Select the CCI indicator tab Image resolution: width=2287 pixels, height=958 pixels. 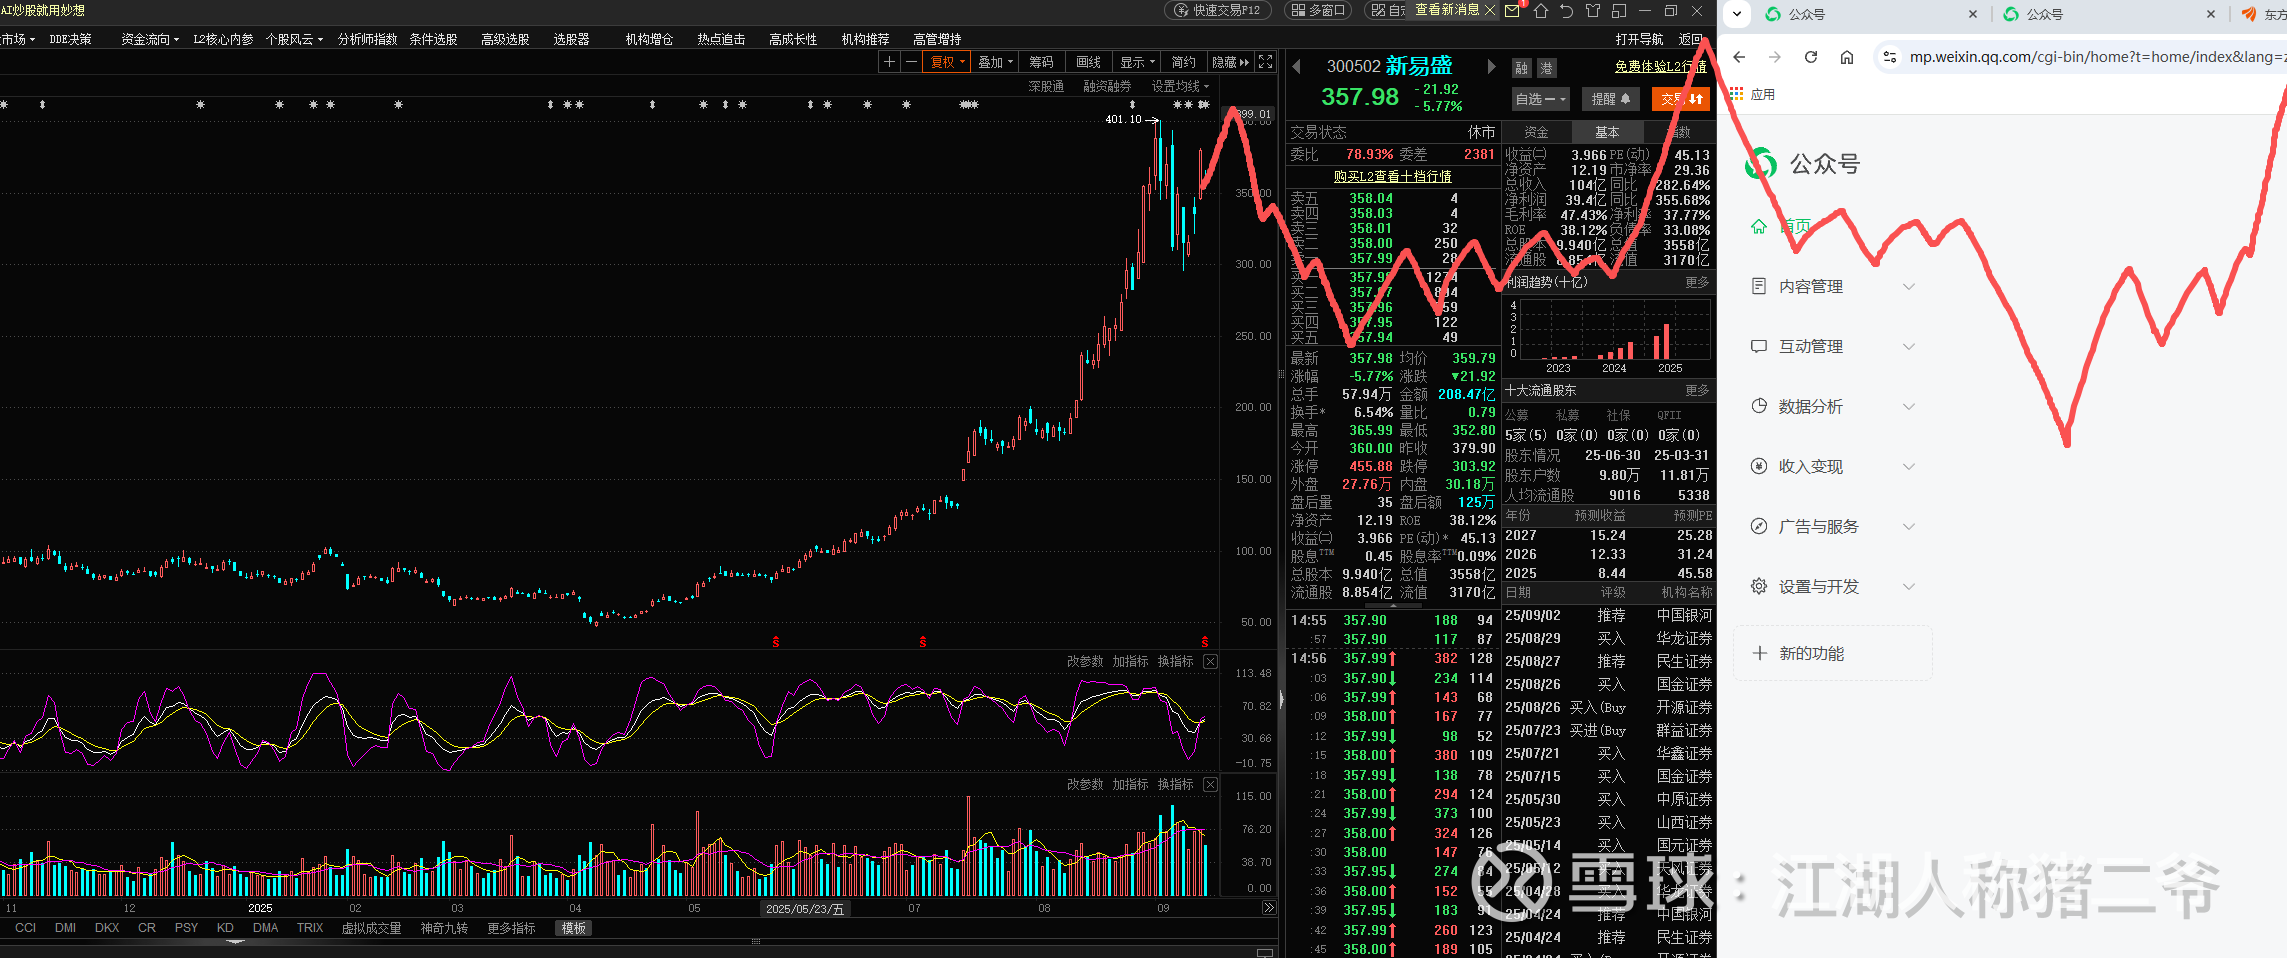point(26,928)
